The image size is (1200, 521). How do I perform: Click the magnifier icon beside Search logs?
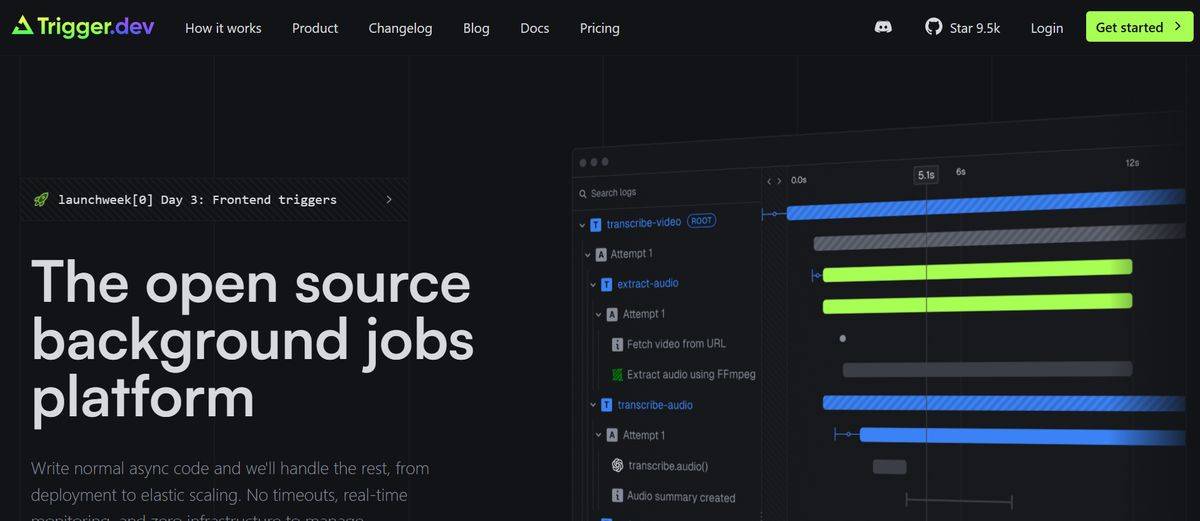tap(583, 193)
